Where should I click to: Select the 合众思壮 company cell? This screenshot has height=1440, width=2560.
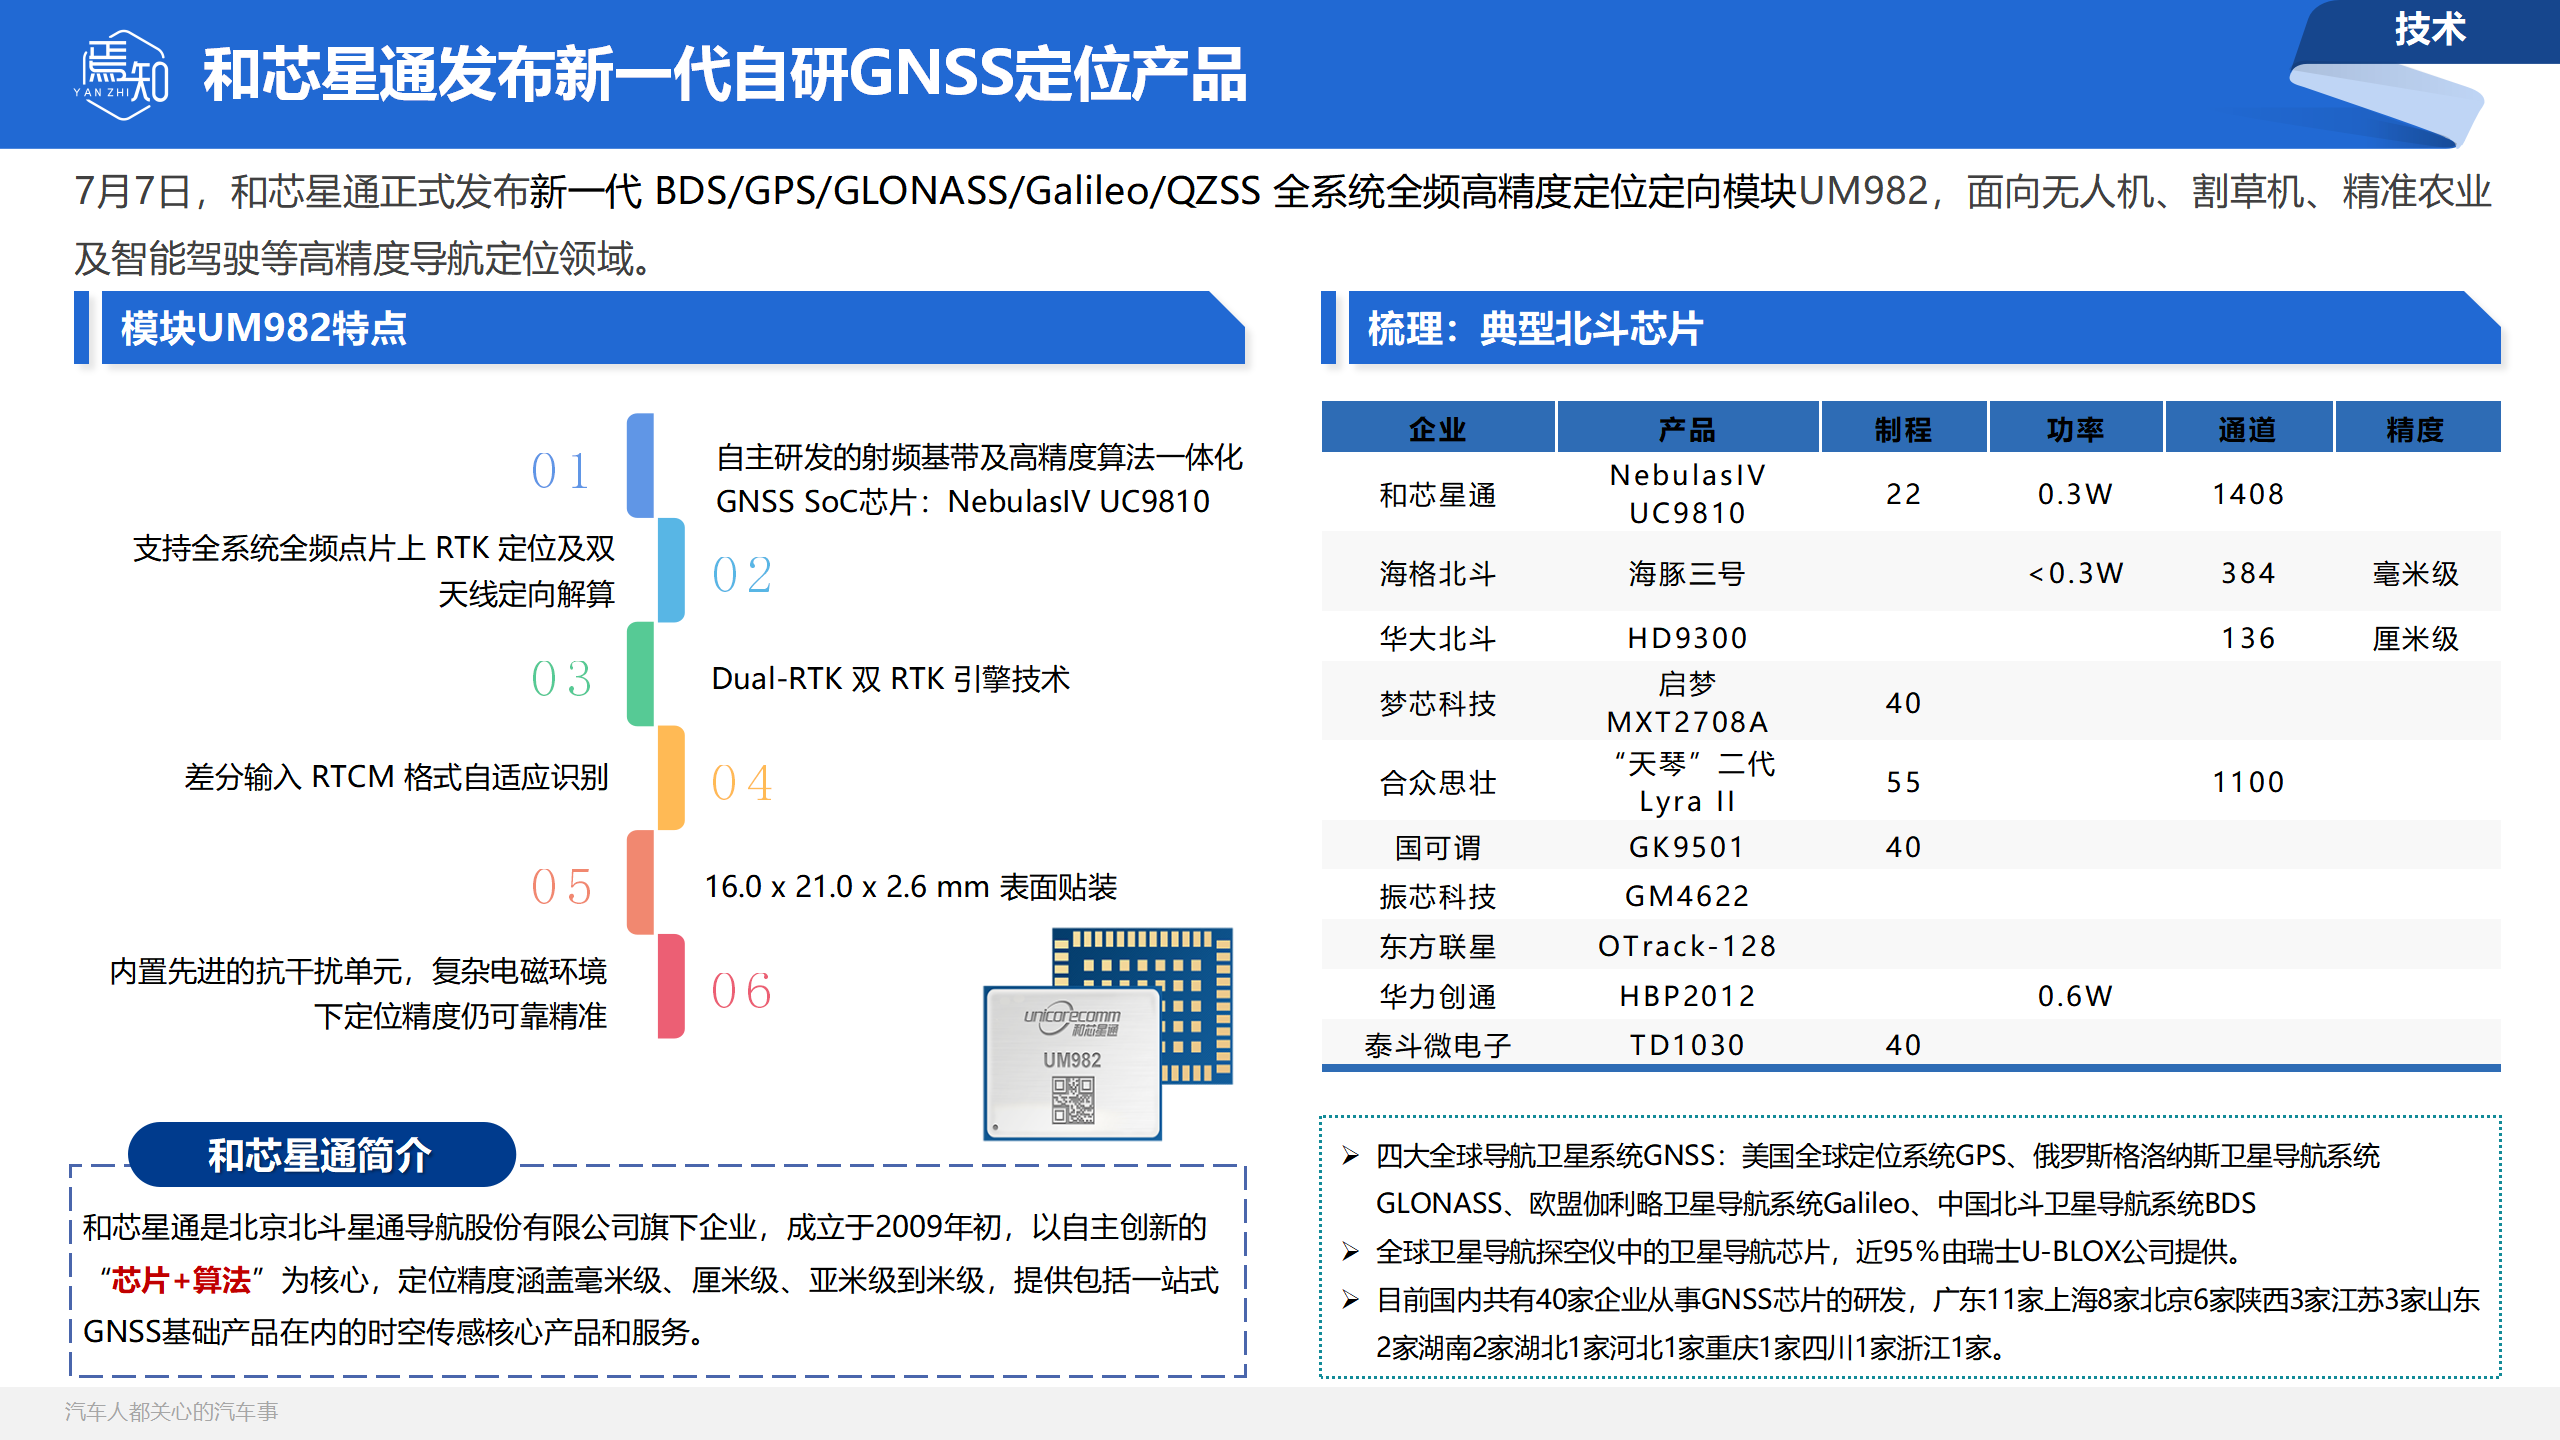tap(1437, 783)
